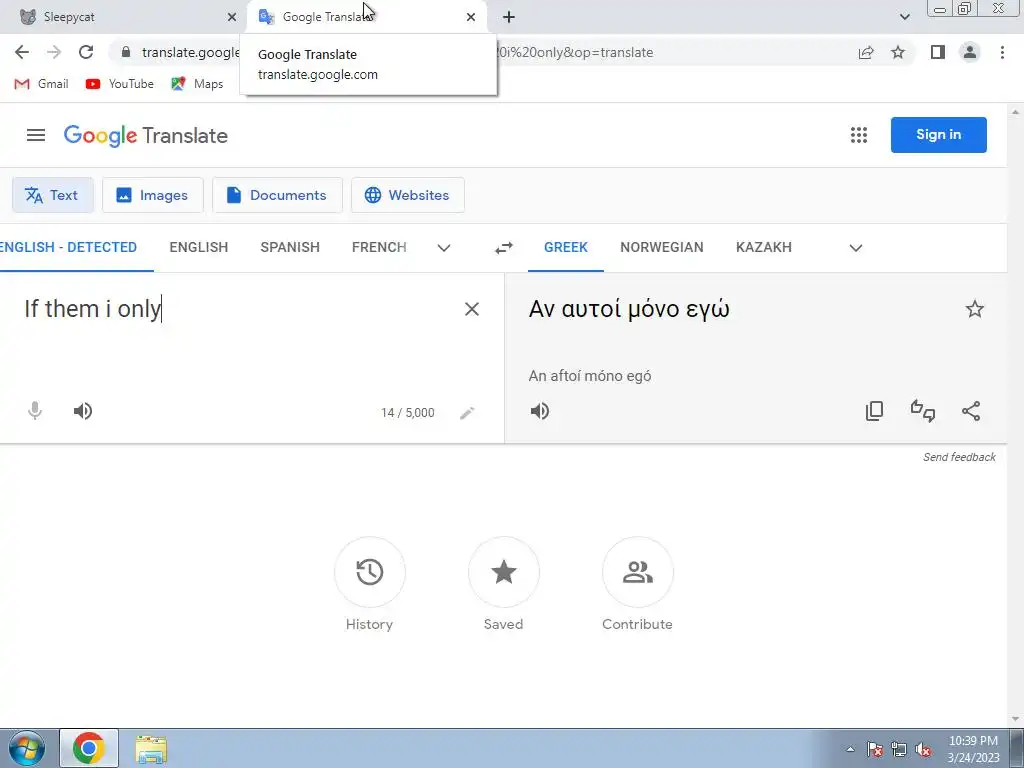Click the Send feedback link
The image size is (1024, 768).
pyautogui.click(x=959, y=457)
